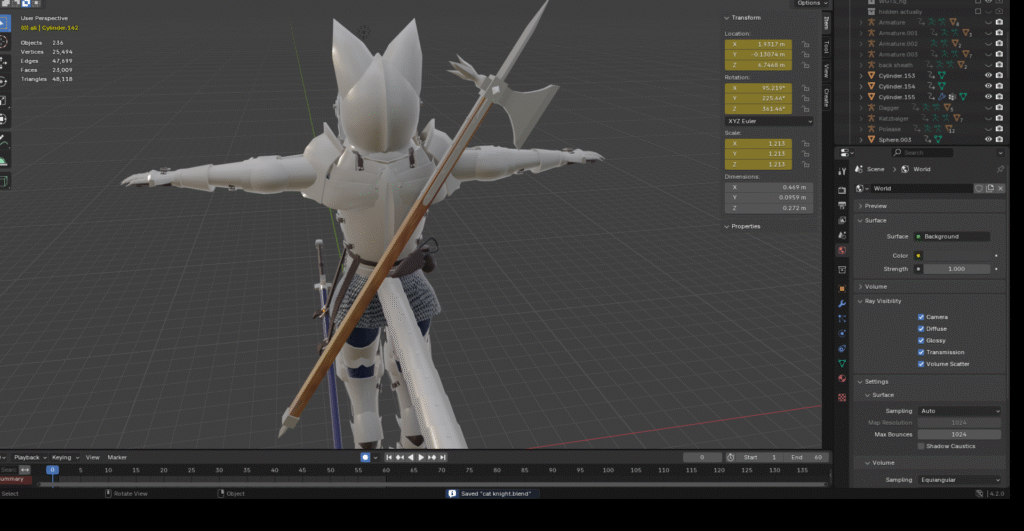Open the Modifiers wrench properties tab
The width and height of the screenshot is (1024, 531).
point(842,303)
